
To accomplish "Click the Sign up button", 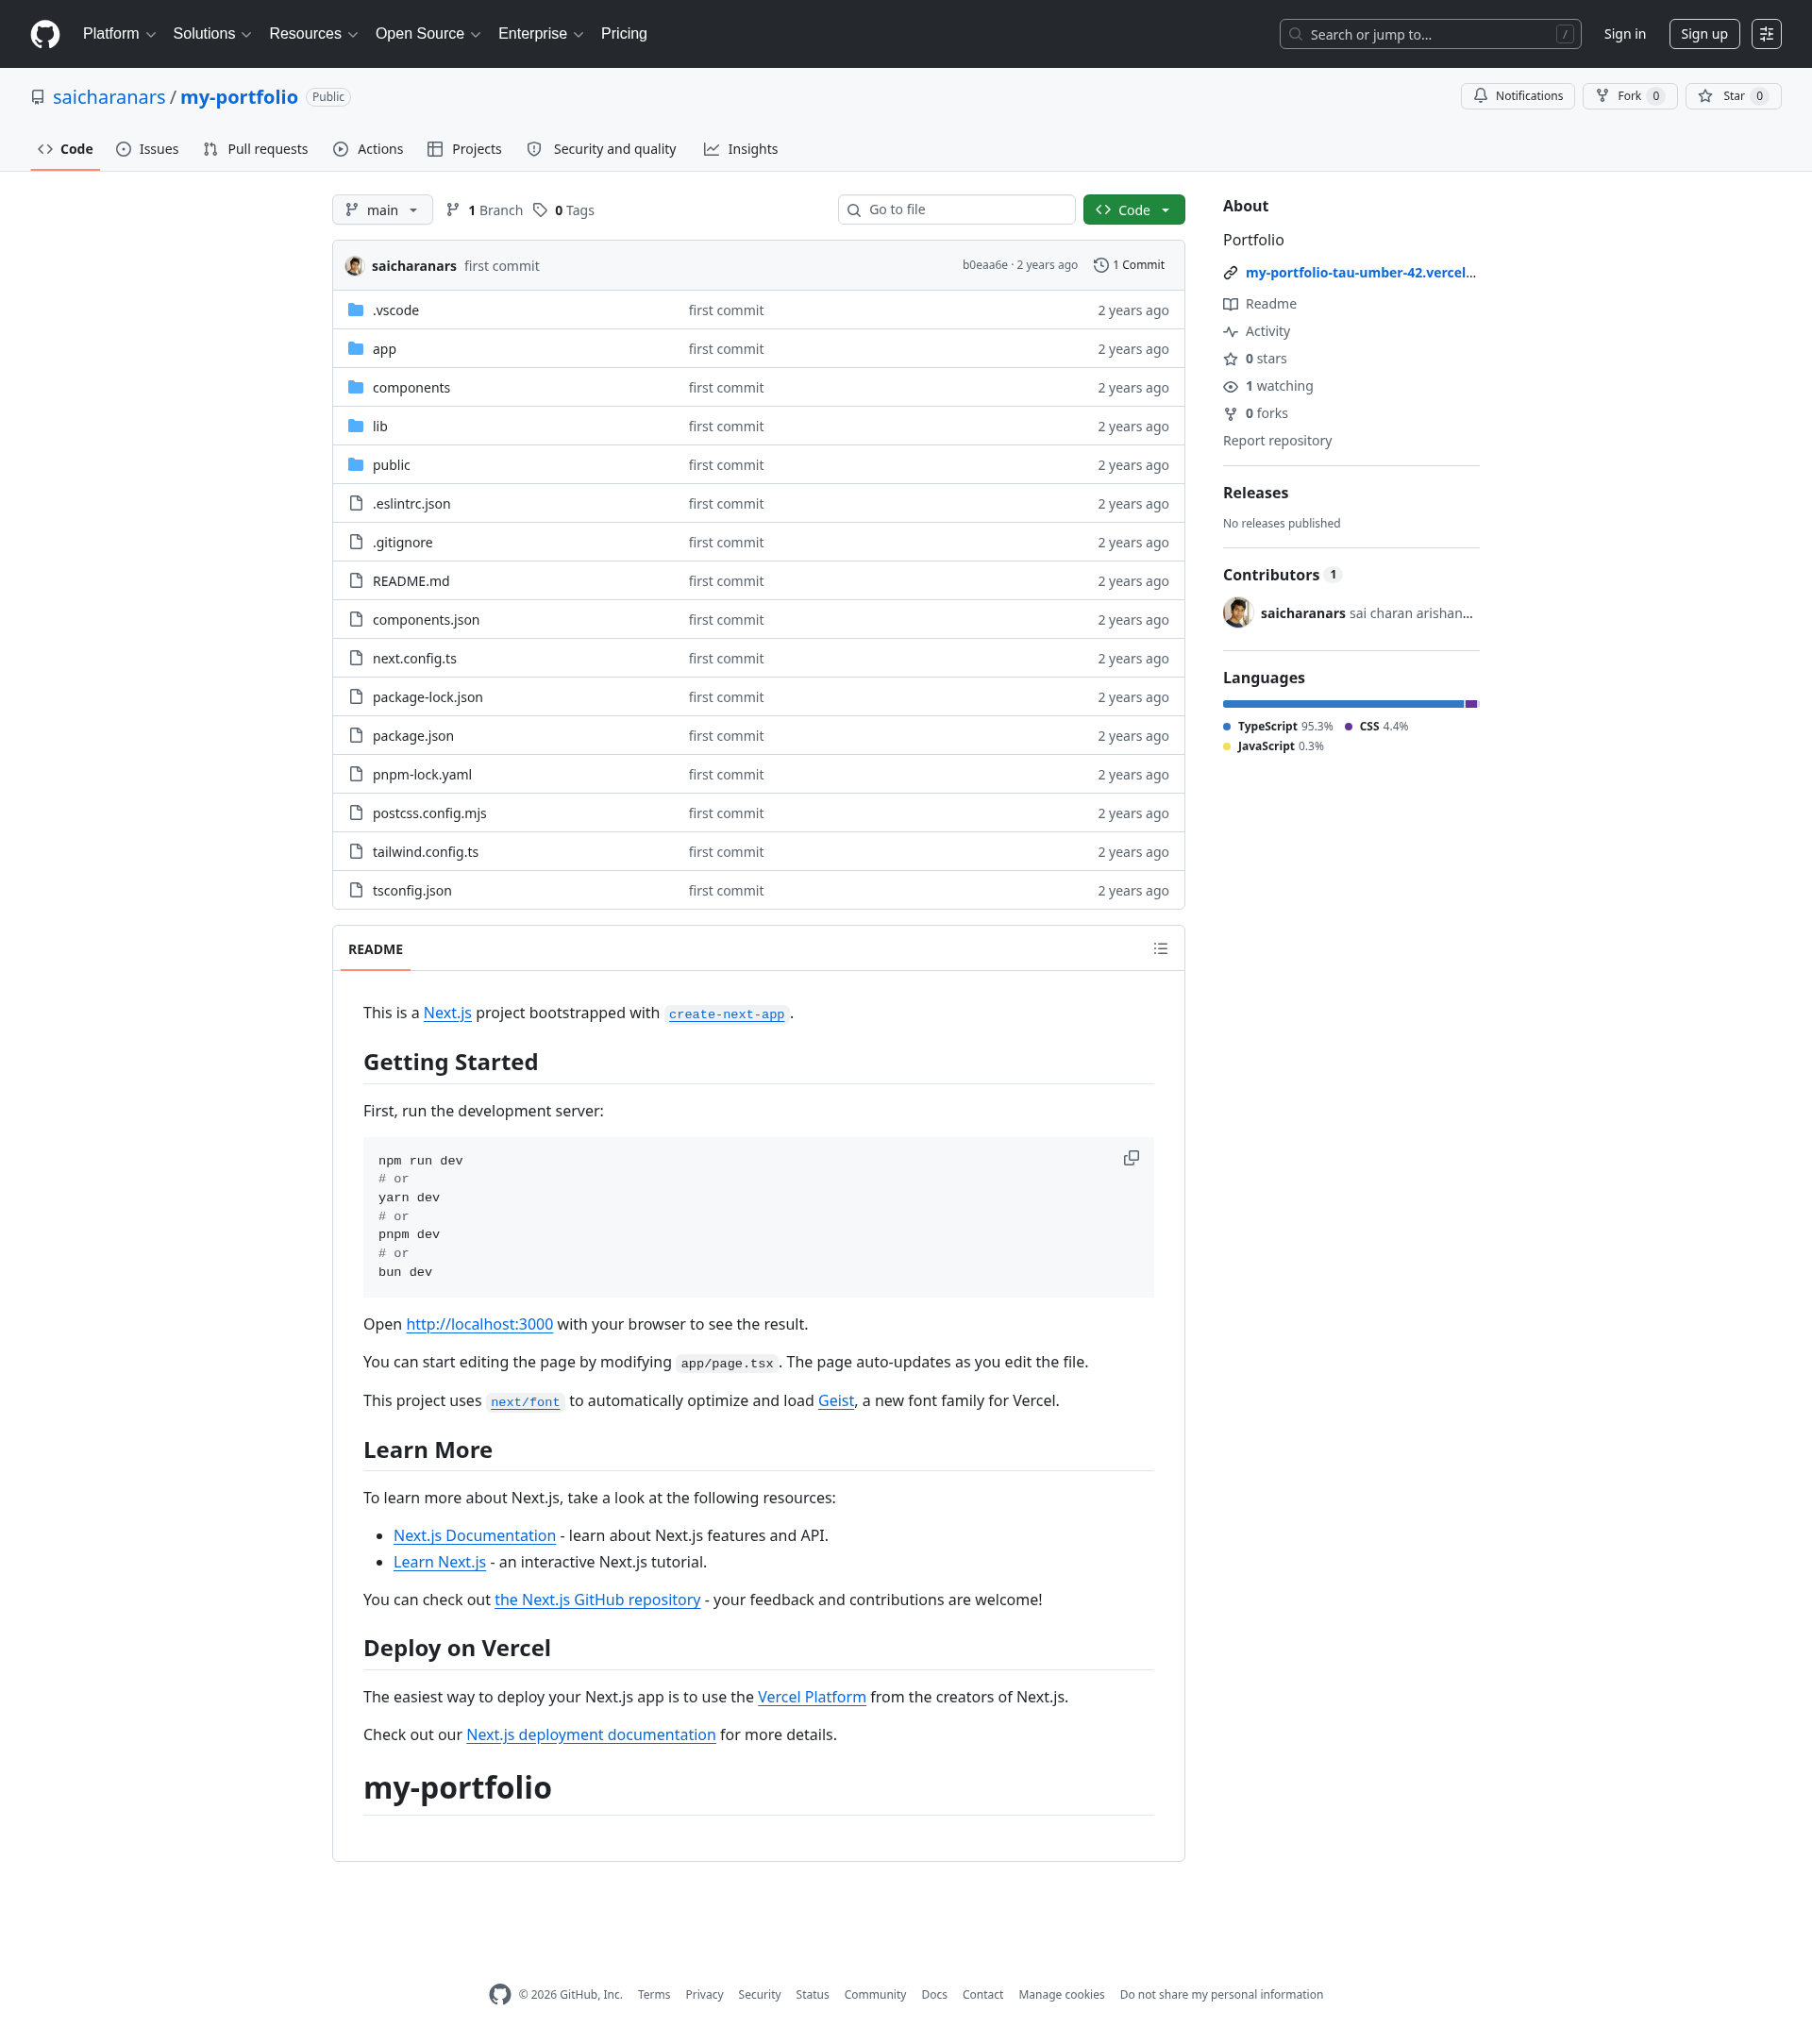I will point(1704,34).
